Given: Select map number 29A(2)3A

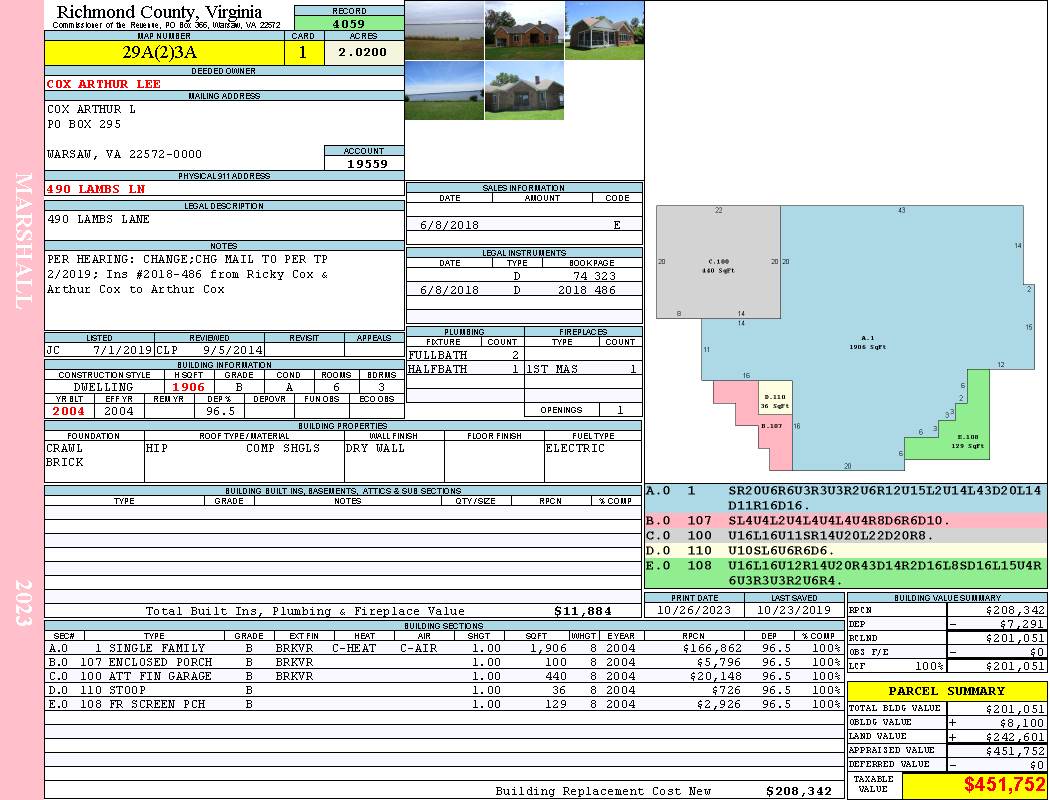Looking at the screenshot, I should [159, 53].
